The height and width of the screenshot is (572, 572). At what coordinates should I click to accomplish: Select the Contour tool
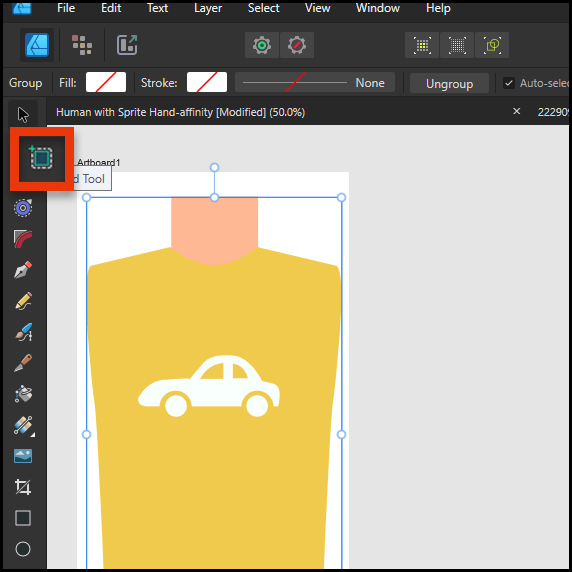click(x=23, y=208)
